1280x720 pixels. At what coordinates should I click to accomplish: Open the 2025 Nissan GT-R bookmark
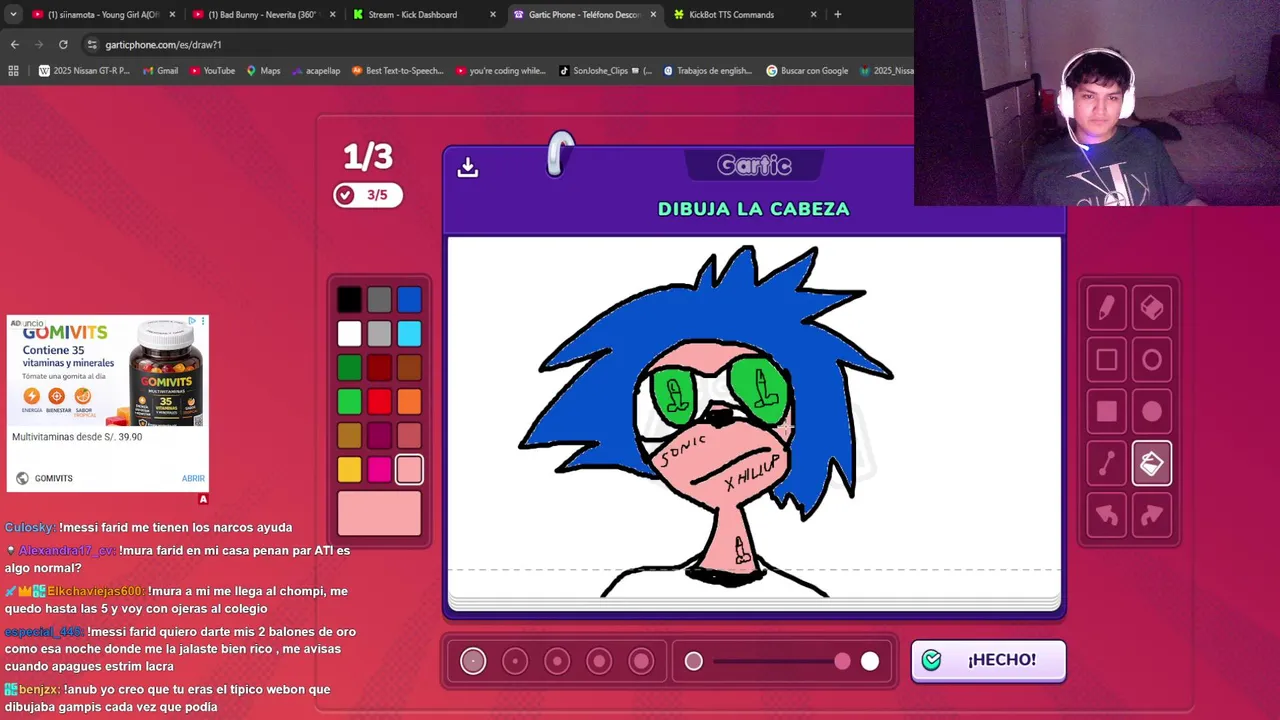[x=84, y=71]
